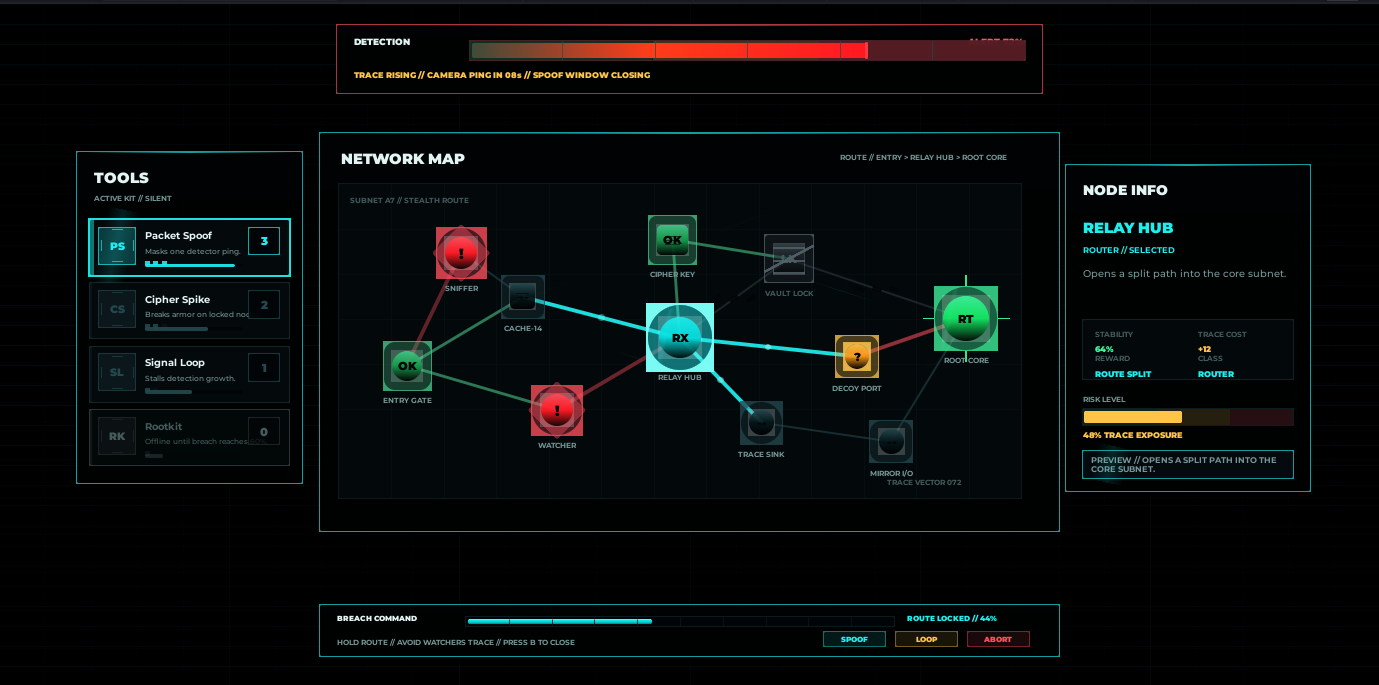The height and width of the screenshot is (685, 1379).
Task: Click the Risk Level exposure bar
Action: pos(1188,417)
